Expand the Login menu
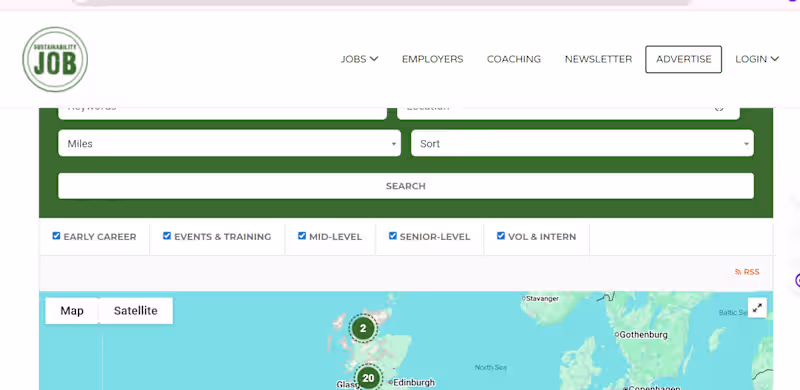This screenshot has width=800, height=390. click(x=757, y=59)
